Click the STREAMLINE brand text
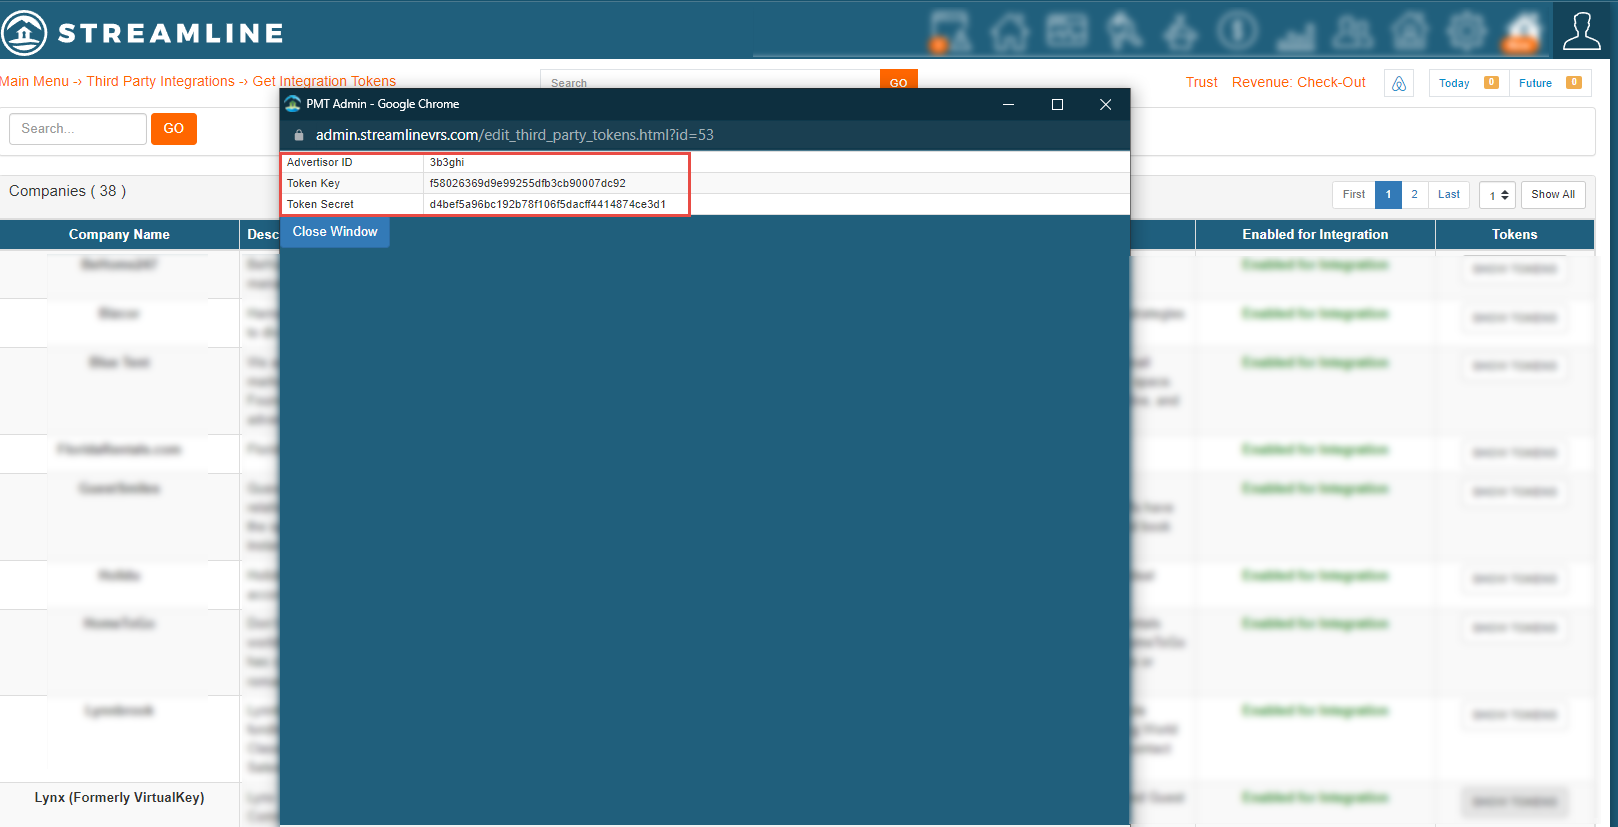 (x=171, y=33)
